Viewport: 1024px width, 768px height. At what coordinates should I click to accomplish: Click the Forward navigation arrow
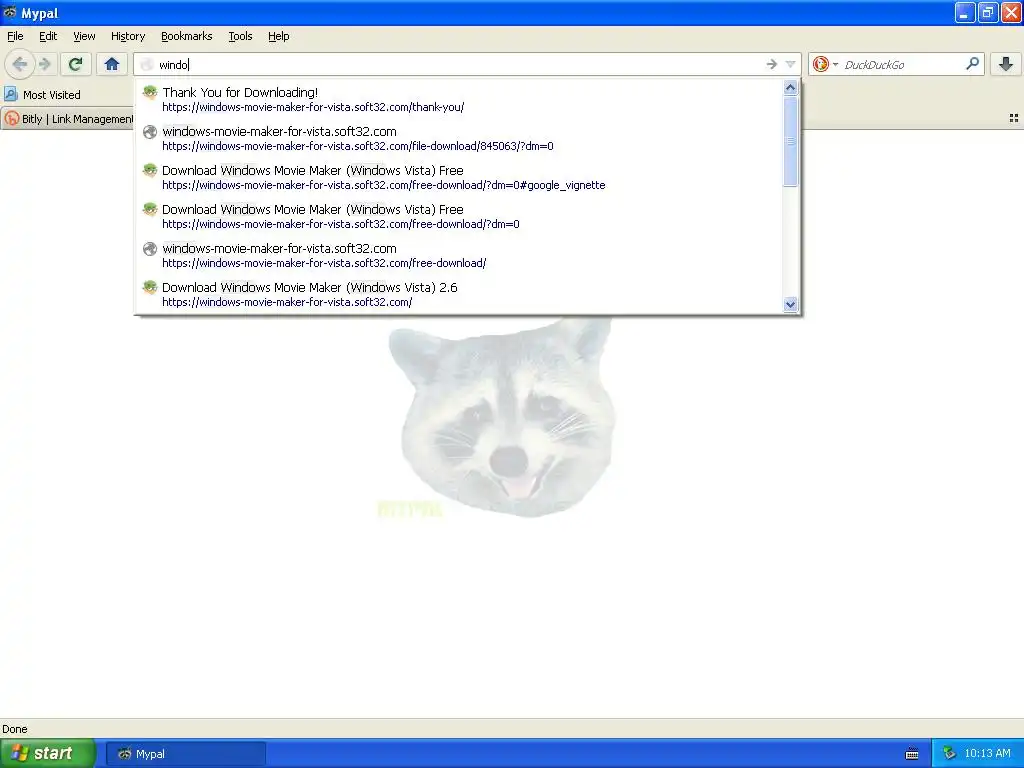point(45,64)
